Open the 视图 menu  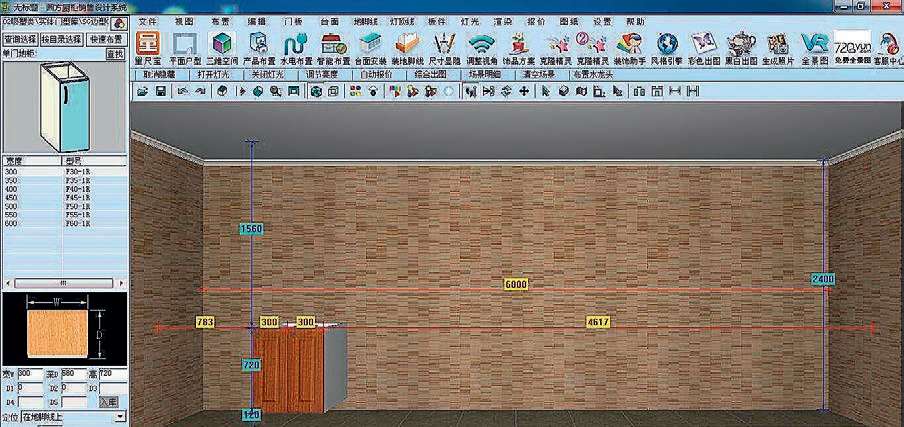[x=184, y=21]
